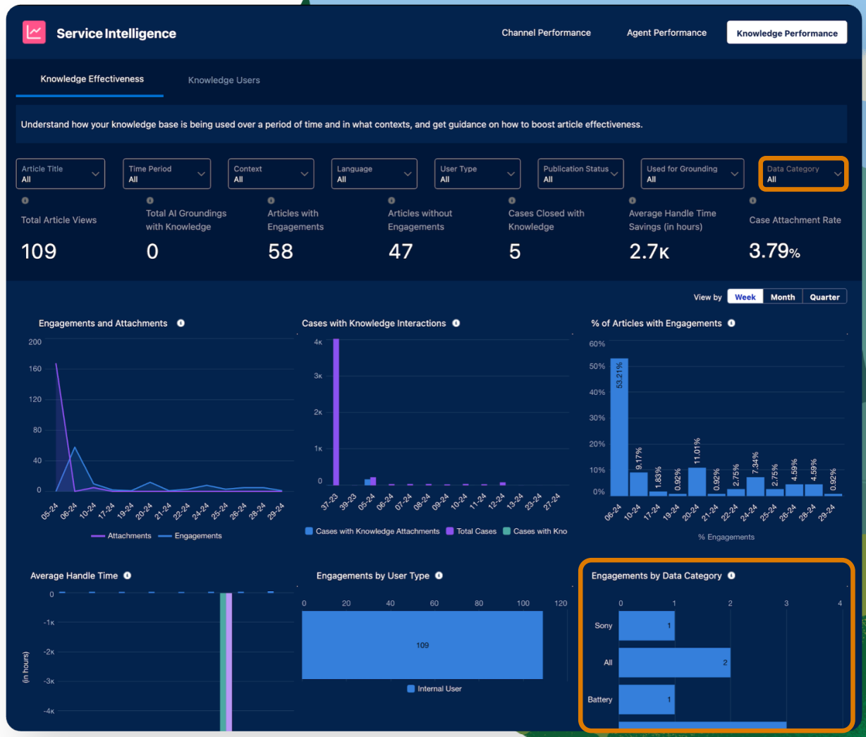Switch chart view to Month
The height and width of the screenshot is (737, 866).
click(782, 297)
